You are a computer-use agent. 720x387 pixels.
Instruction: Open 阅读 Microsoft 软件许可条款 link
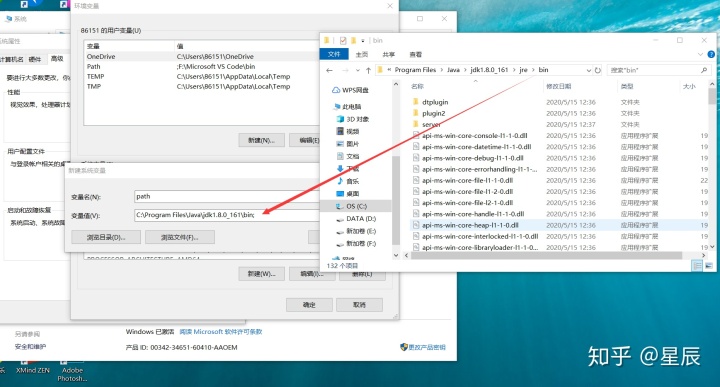coord(221,331)
